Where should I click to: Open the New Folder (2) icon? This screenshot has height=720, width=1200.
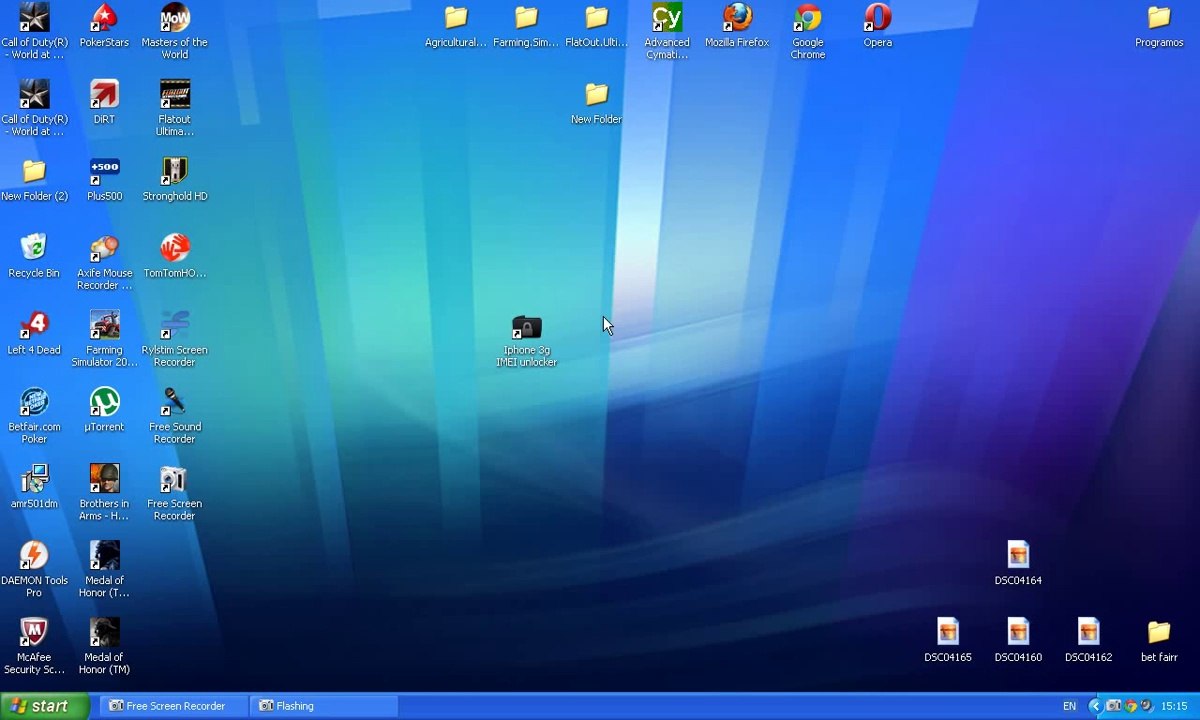tap(34, 172)
